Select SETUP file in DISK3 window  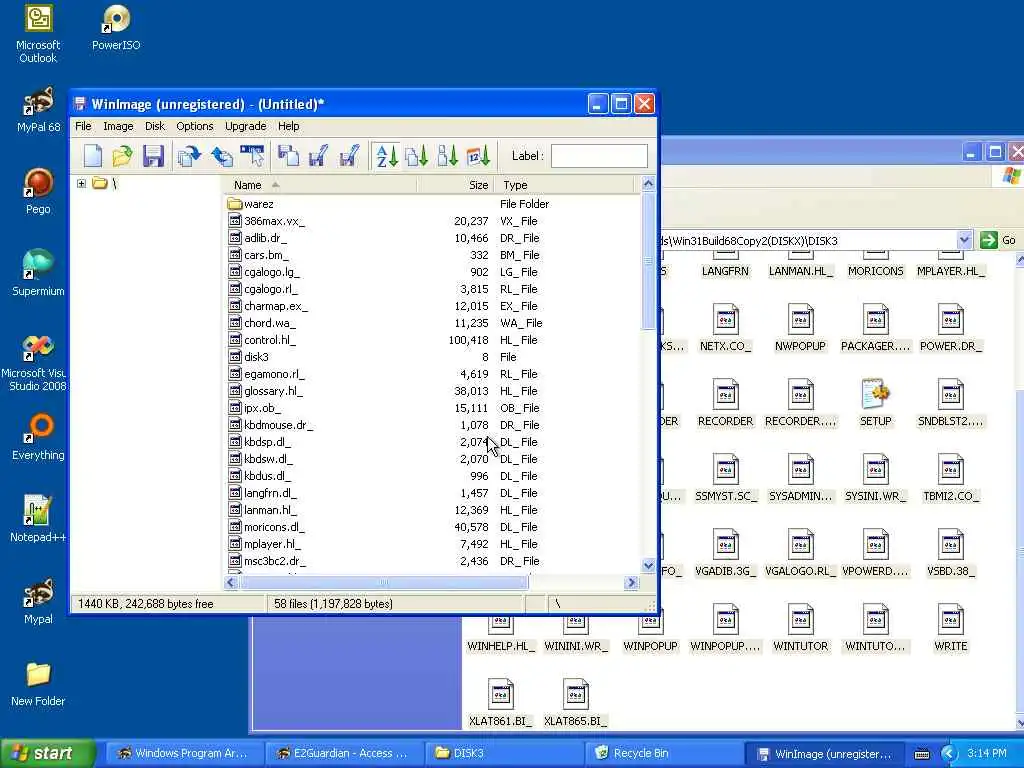click(875, 402)
